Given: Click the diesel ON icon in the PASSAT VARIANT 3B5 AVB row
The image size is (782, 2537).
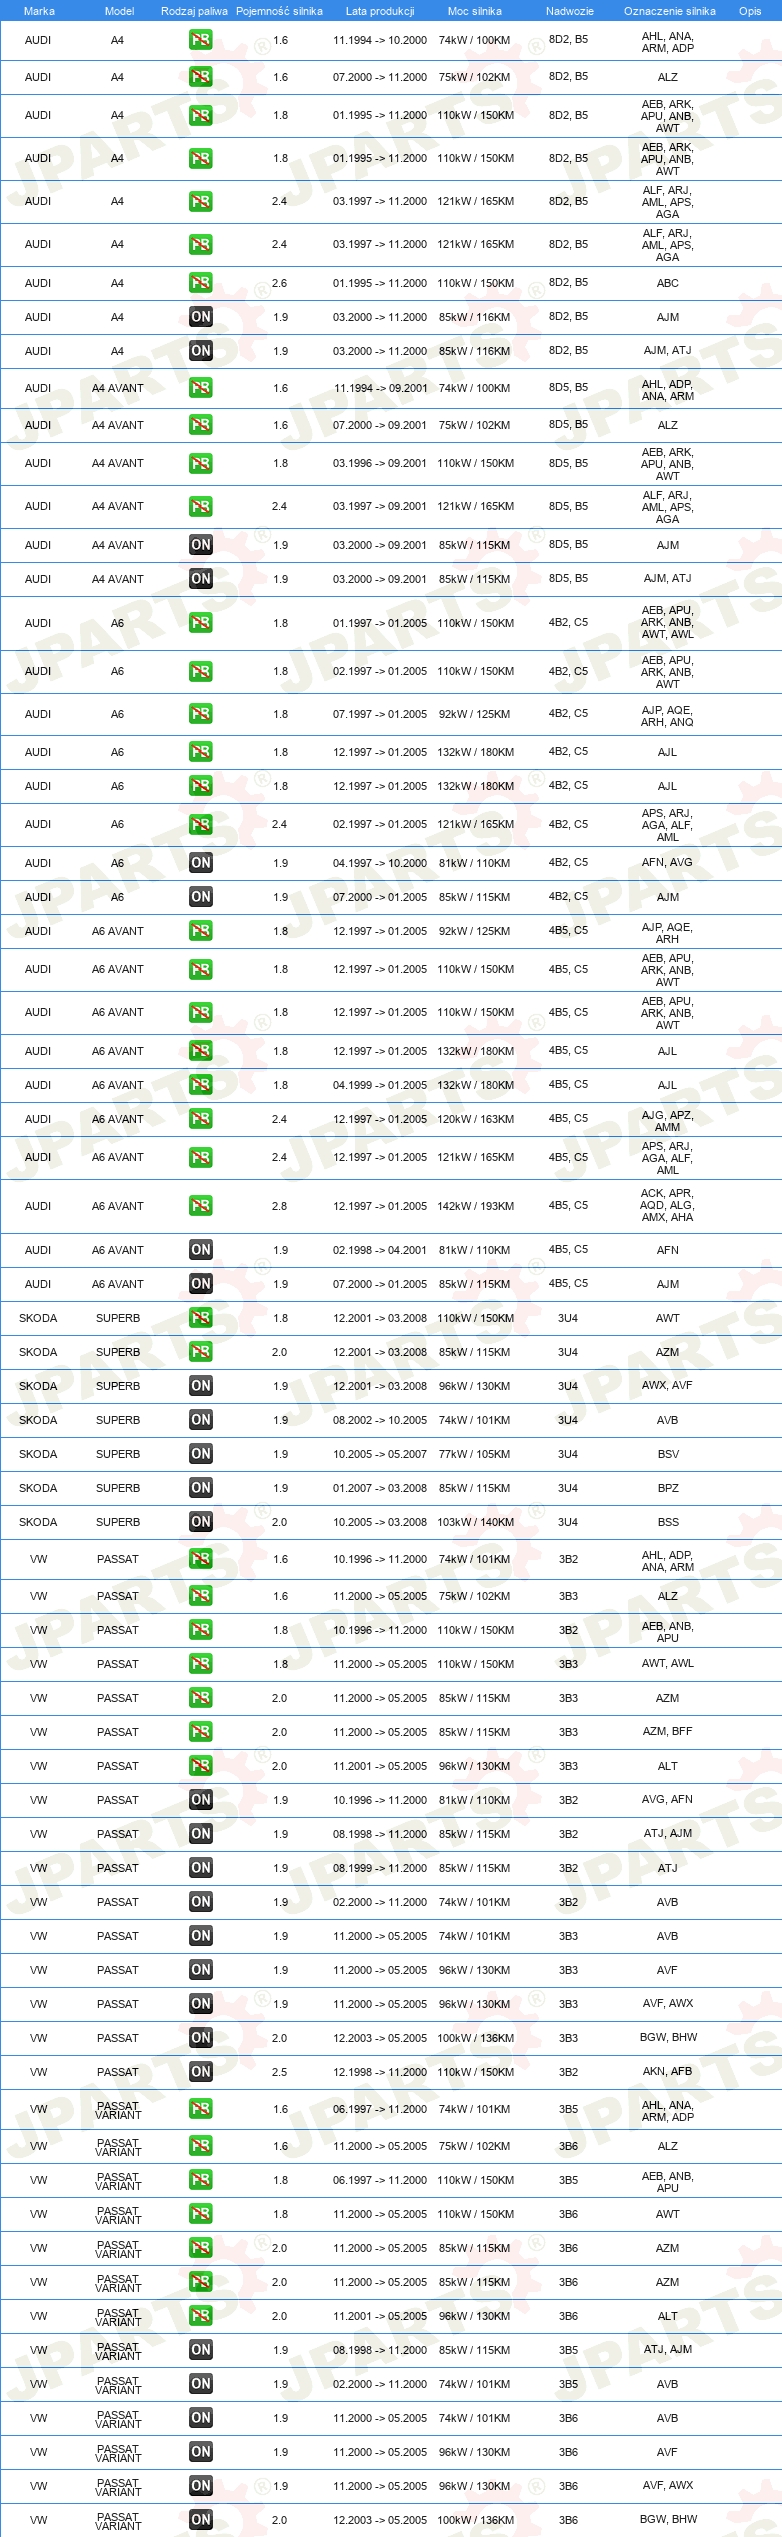Looking at the screenshot, I should click(x=201, y=2384).
